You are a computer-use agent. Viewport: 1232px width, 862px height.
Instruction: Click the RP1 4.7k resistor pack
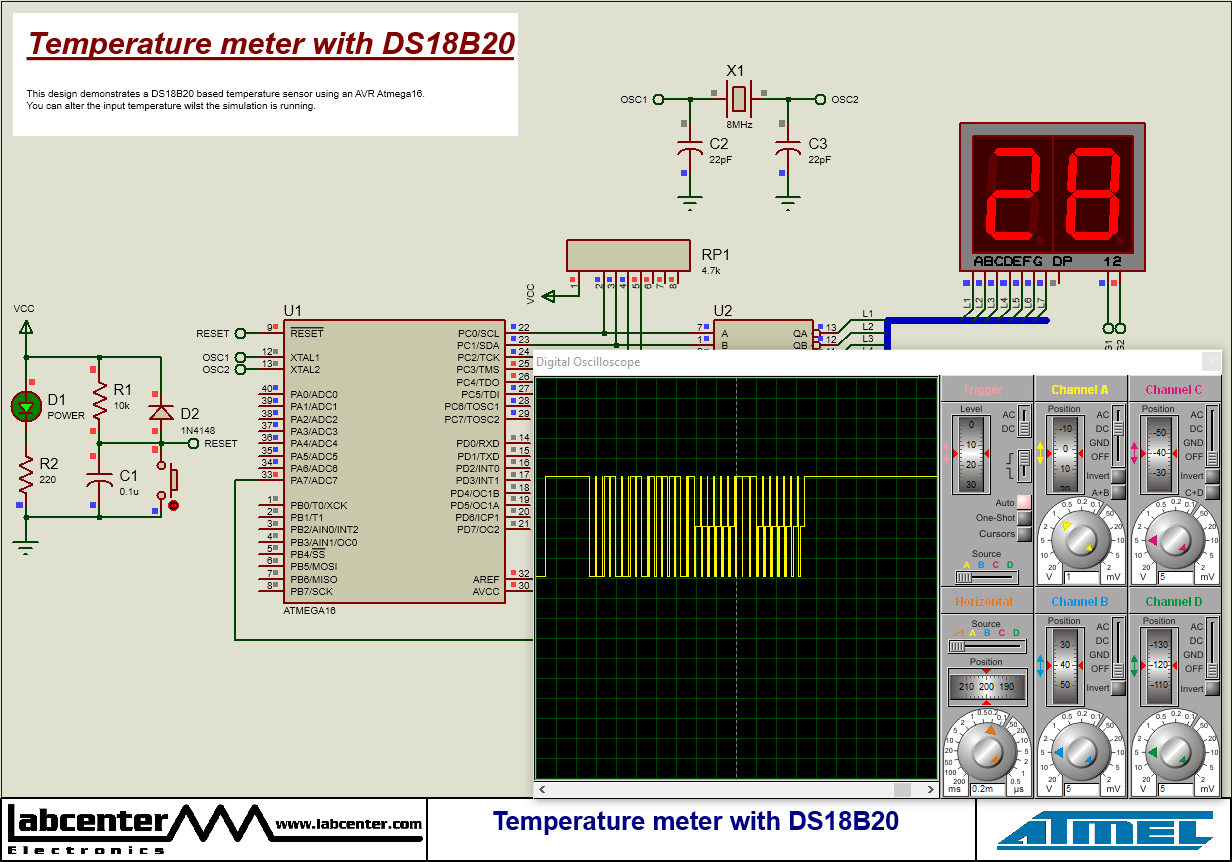[x=628, y=253]
